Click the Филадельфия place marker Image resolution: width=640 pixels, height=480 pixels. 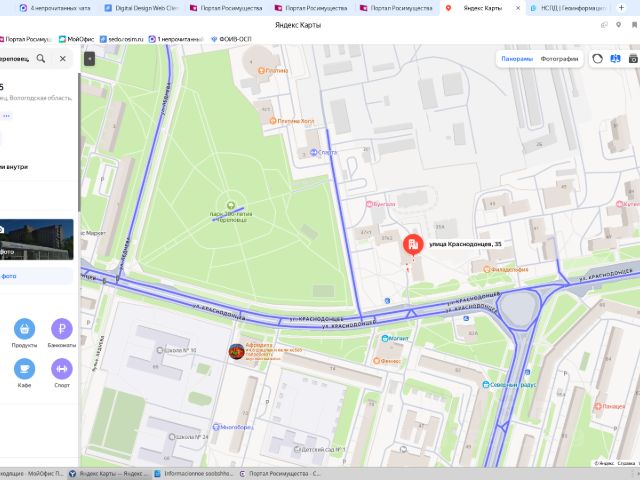[487, 269]
